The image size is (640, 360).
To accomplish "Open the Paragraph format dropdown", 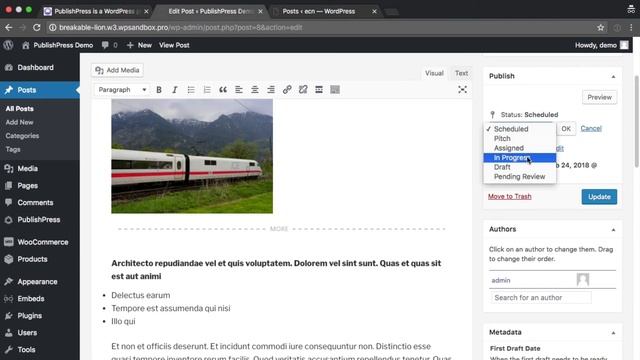I will pyautogui.click(x=122, y=90).
